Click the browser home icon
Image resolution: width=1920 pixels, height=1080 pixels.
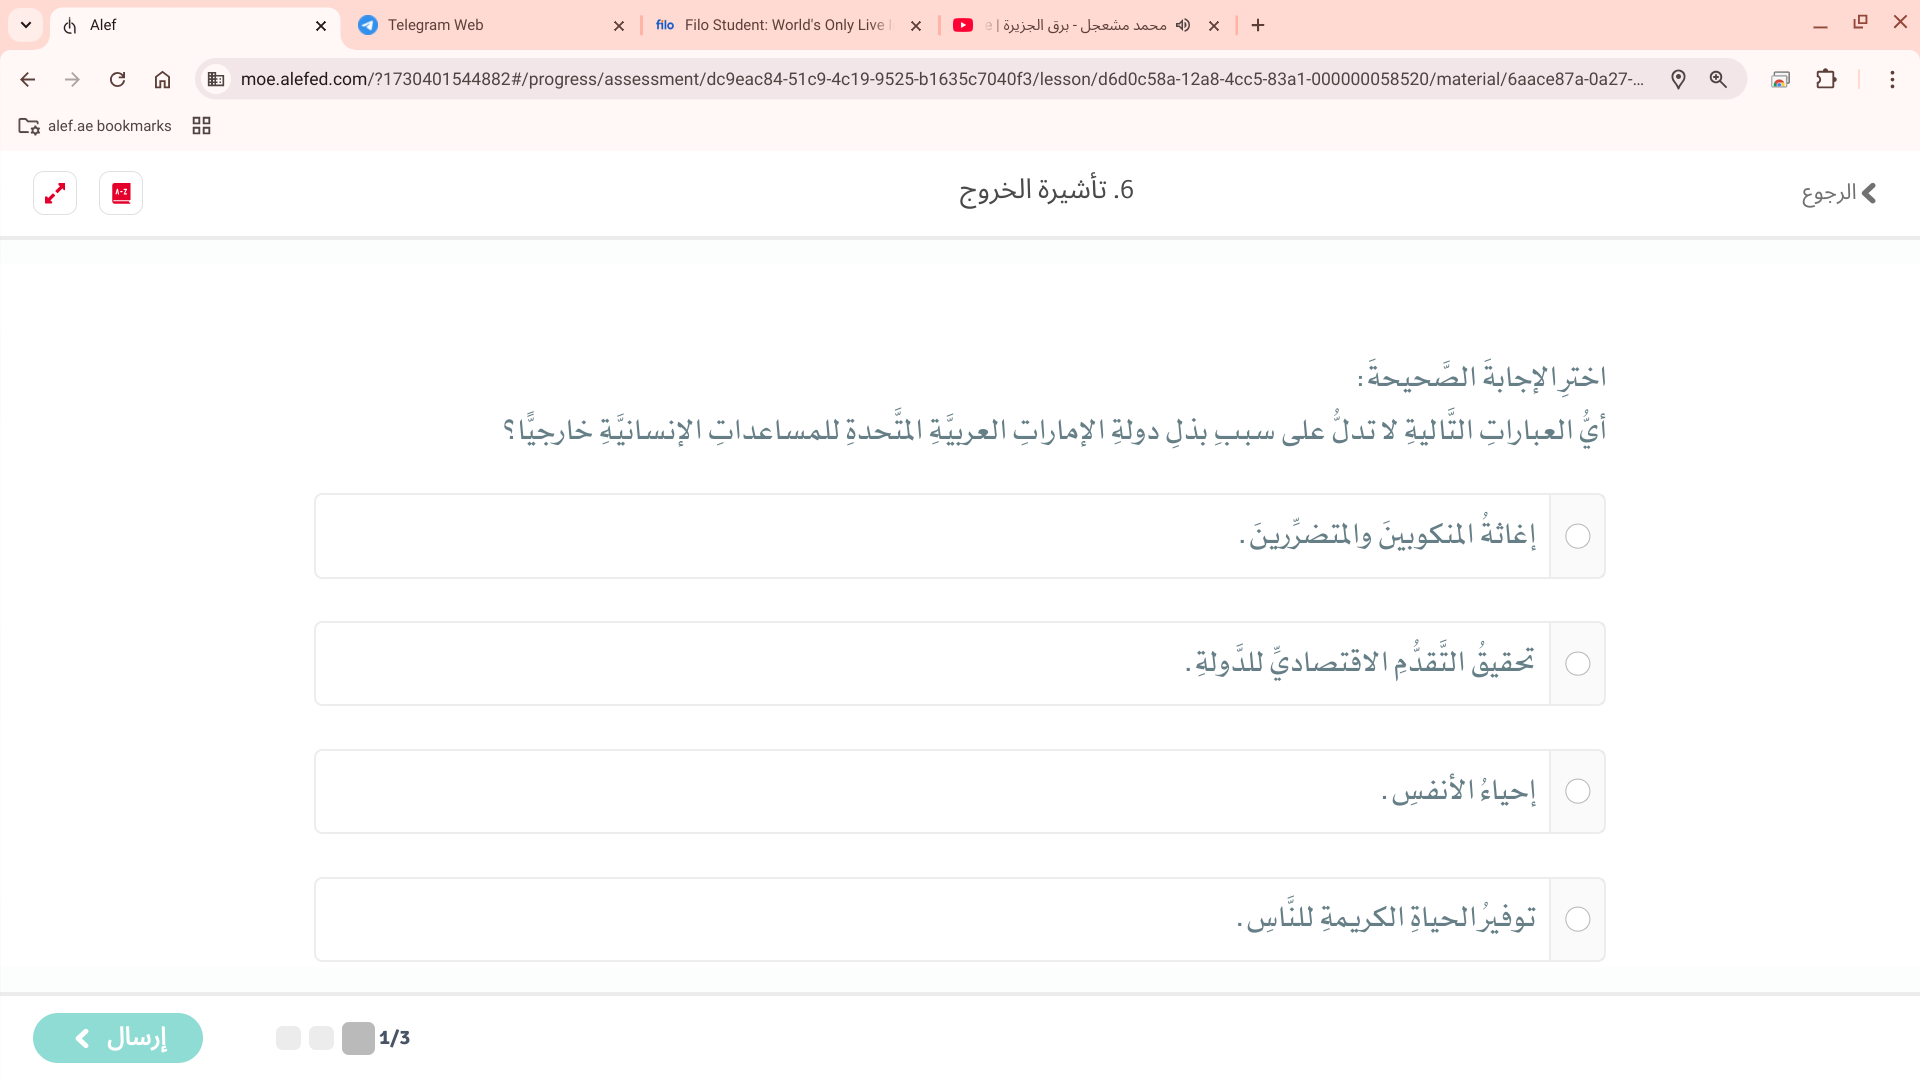[x=162, y=80]
